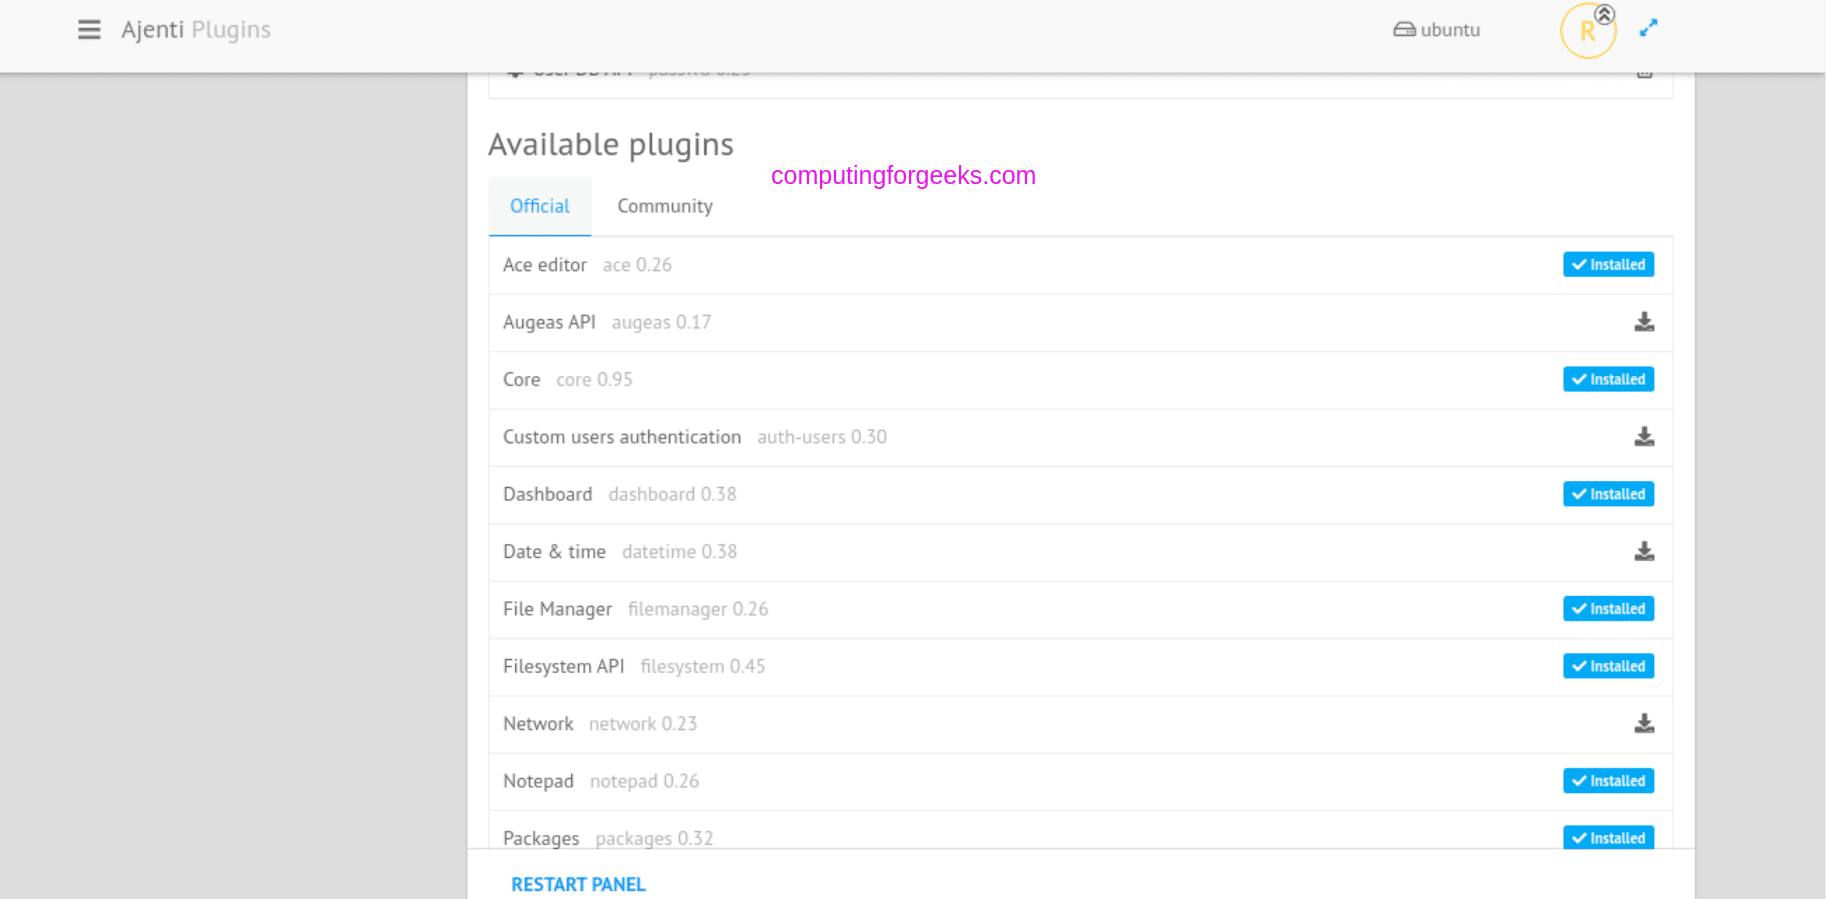
Task: Toggle fullscreen with the expand arrows icon
Action: tap(1649, 29)
